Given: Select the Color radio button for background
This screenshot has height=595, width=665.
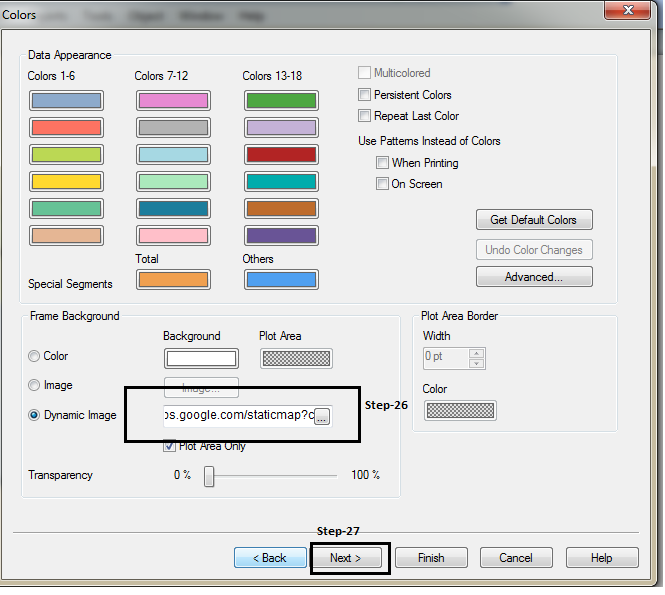Looking at the screenshot, I should [x=35, y=356].
